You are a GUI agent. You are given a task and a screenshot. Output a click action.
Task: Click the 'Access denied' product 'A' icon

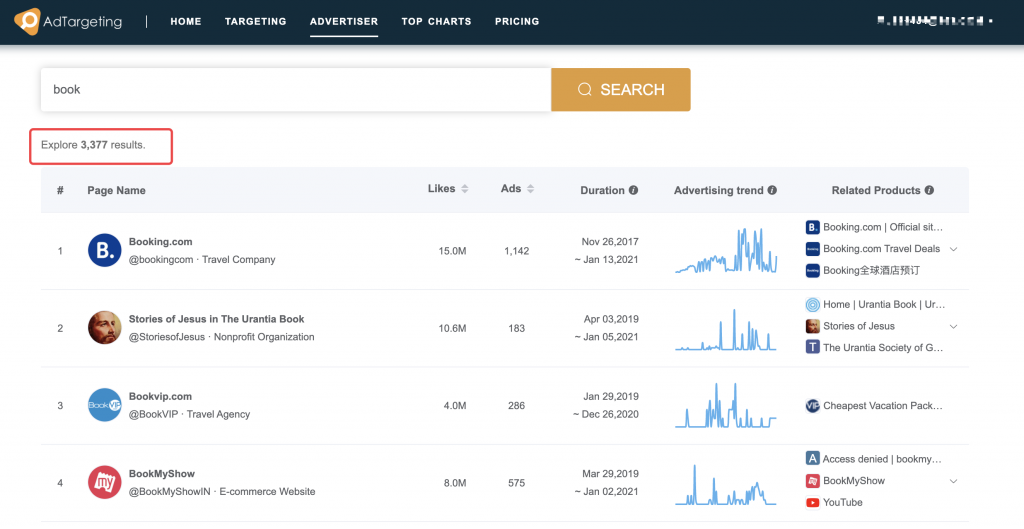click(812, 459)
